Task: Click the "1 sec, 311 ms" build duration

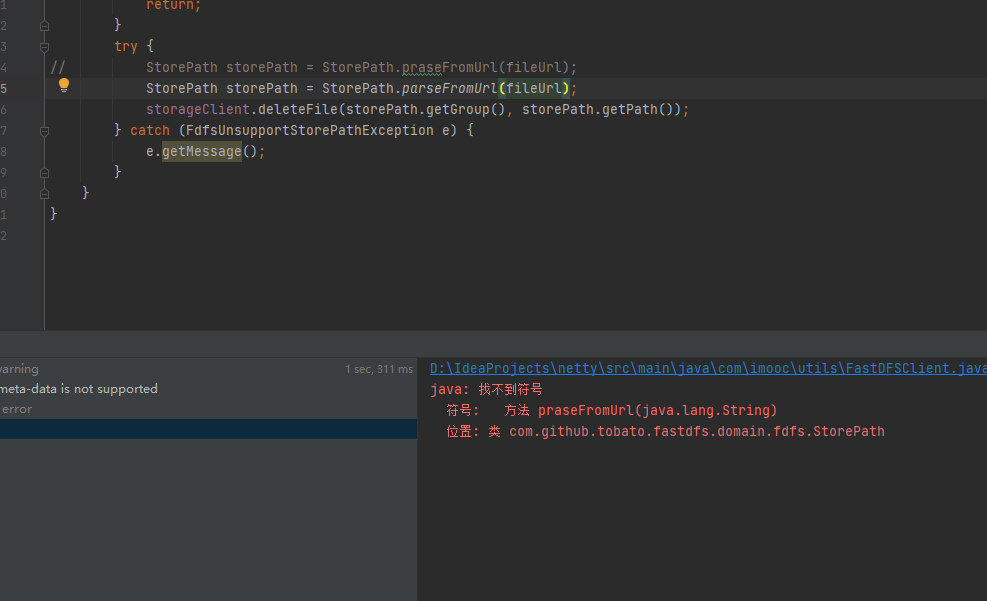Action: click(378, 369)
